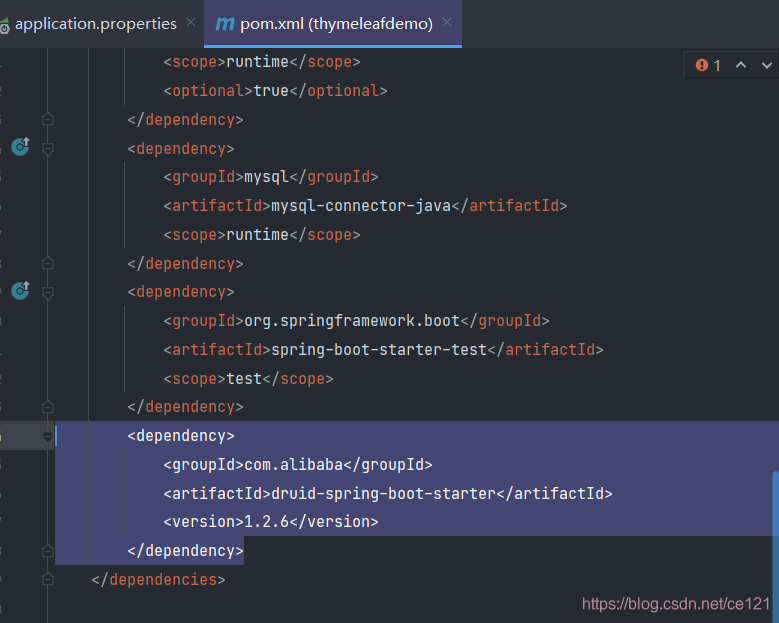Click the Maven icon on pom.xml tab
This screenshot has width=779, height=623.
pos(225,23)
